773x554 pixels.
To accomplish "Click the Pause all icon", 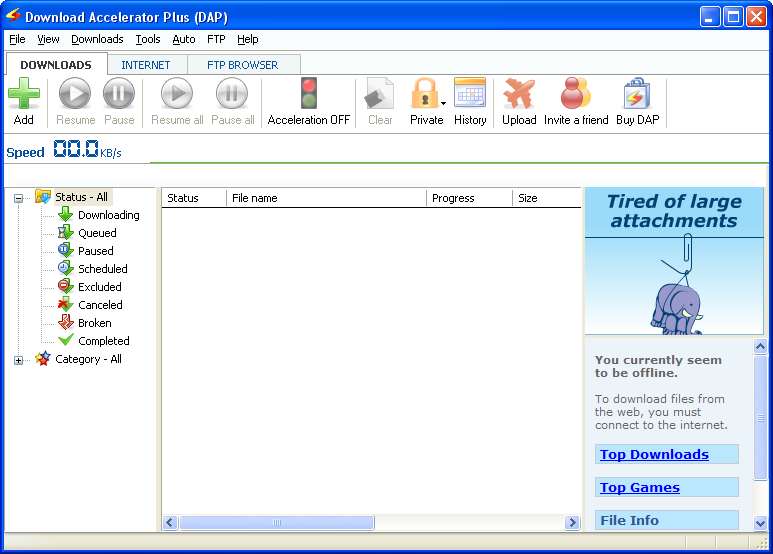I will point(232,93).
